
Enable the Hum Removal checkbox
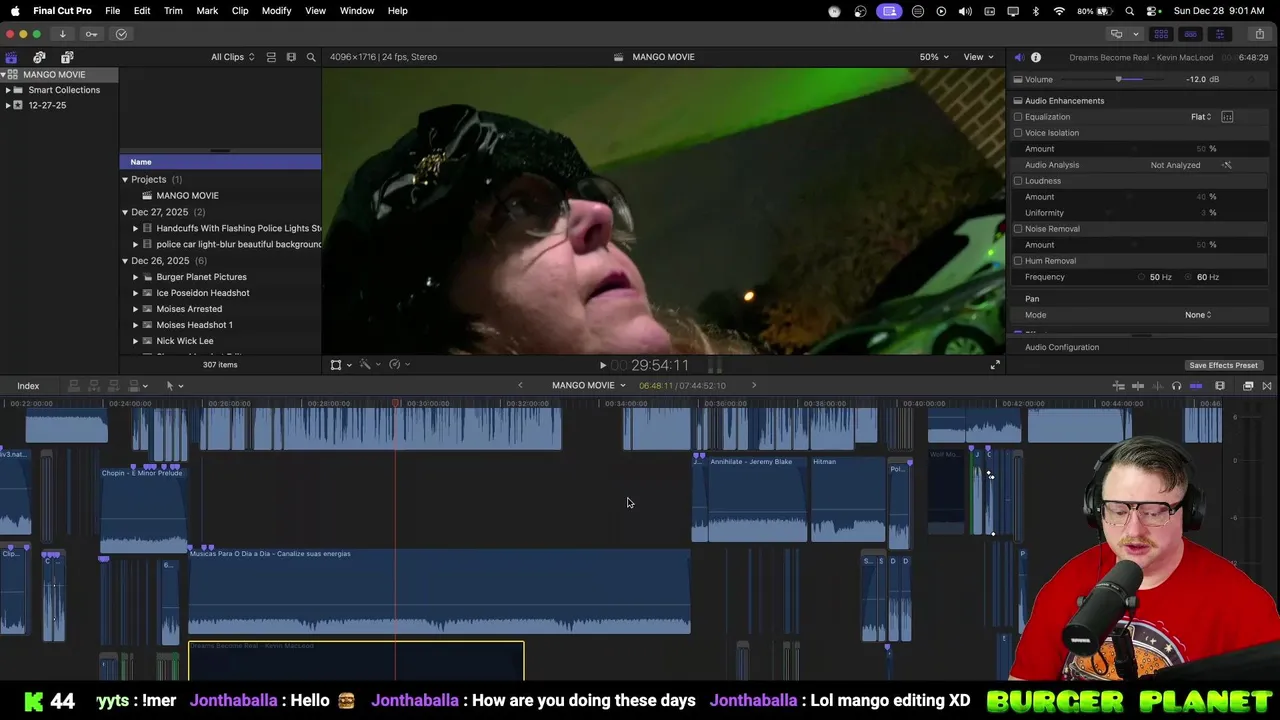pyautogui.click(x=1018, y=261)
